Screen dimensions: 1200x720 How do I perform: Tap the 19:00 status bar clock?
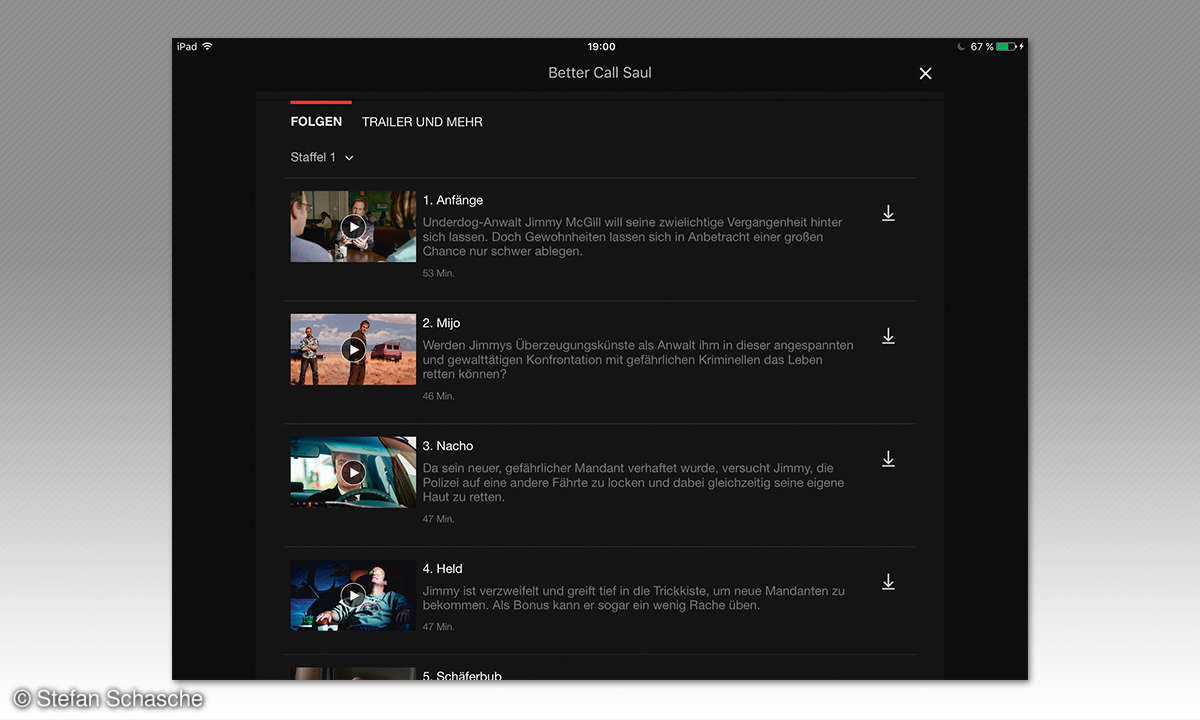(x=601, y=47)
